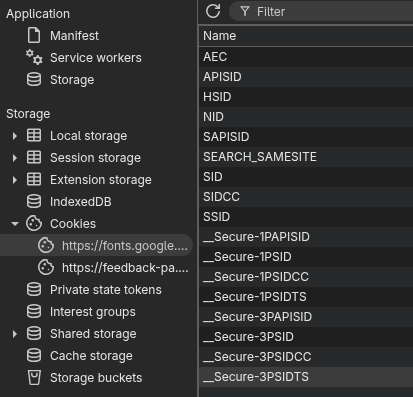Click the Service workers gears icon
Viewport: 413px width, 397px height.
tap(34, 57)
